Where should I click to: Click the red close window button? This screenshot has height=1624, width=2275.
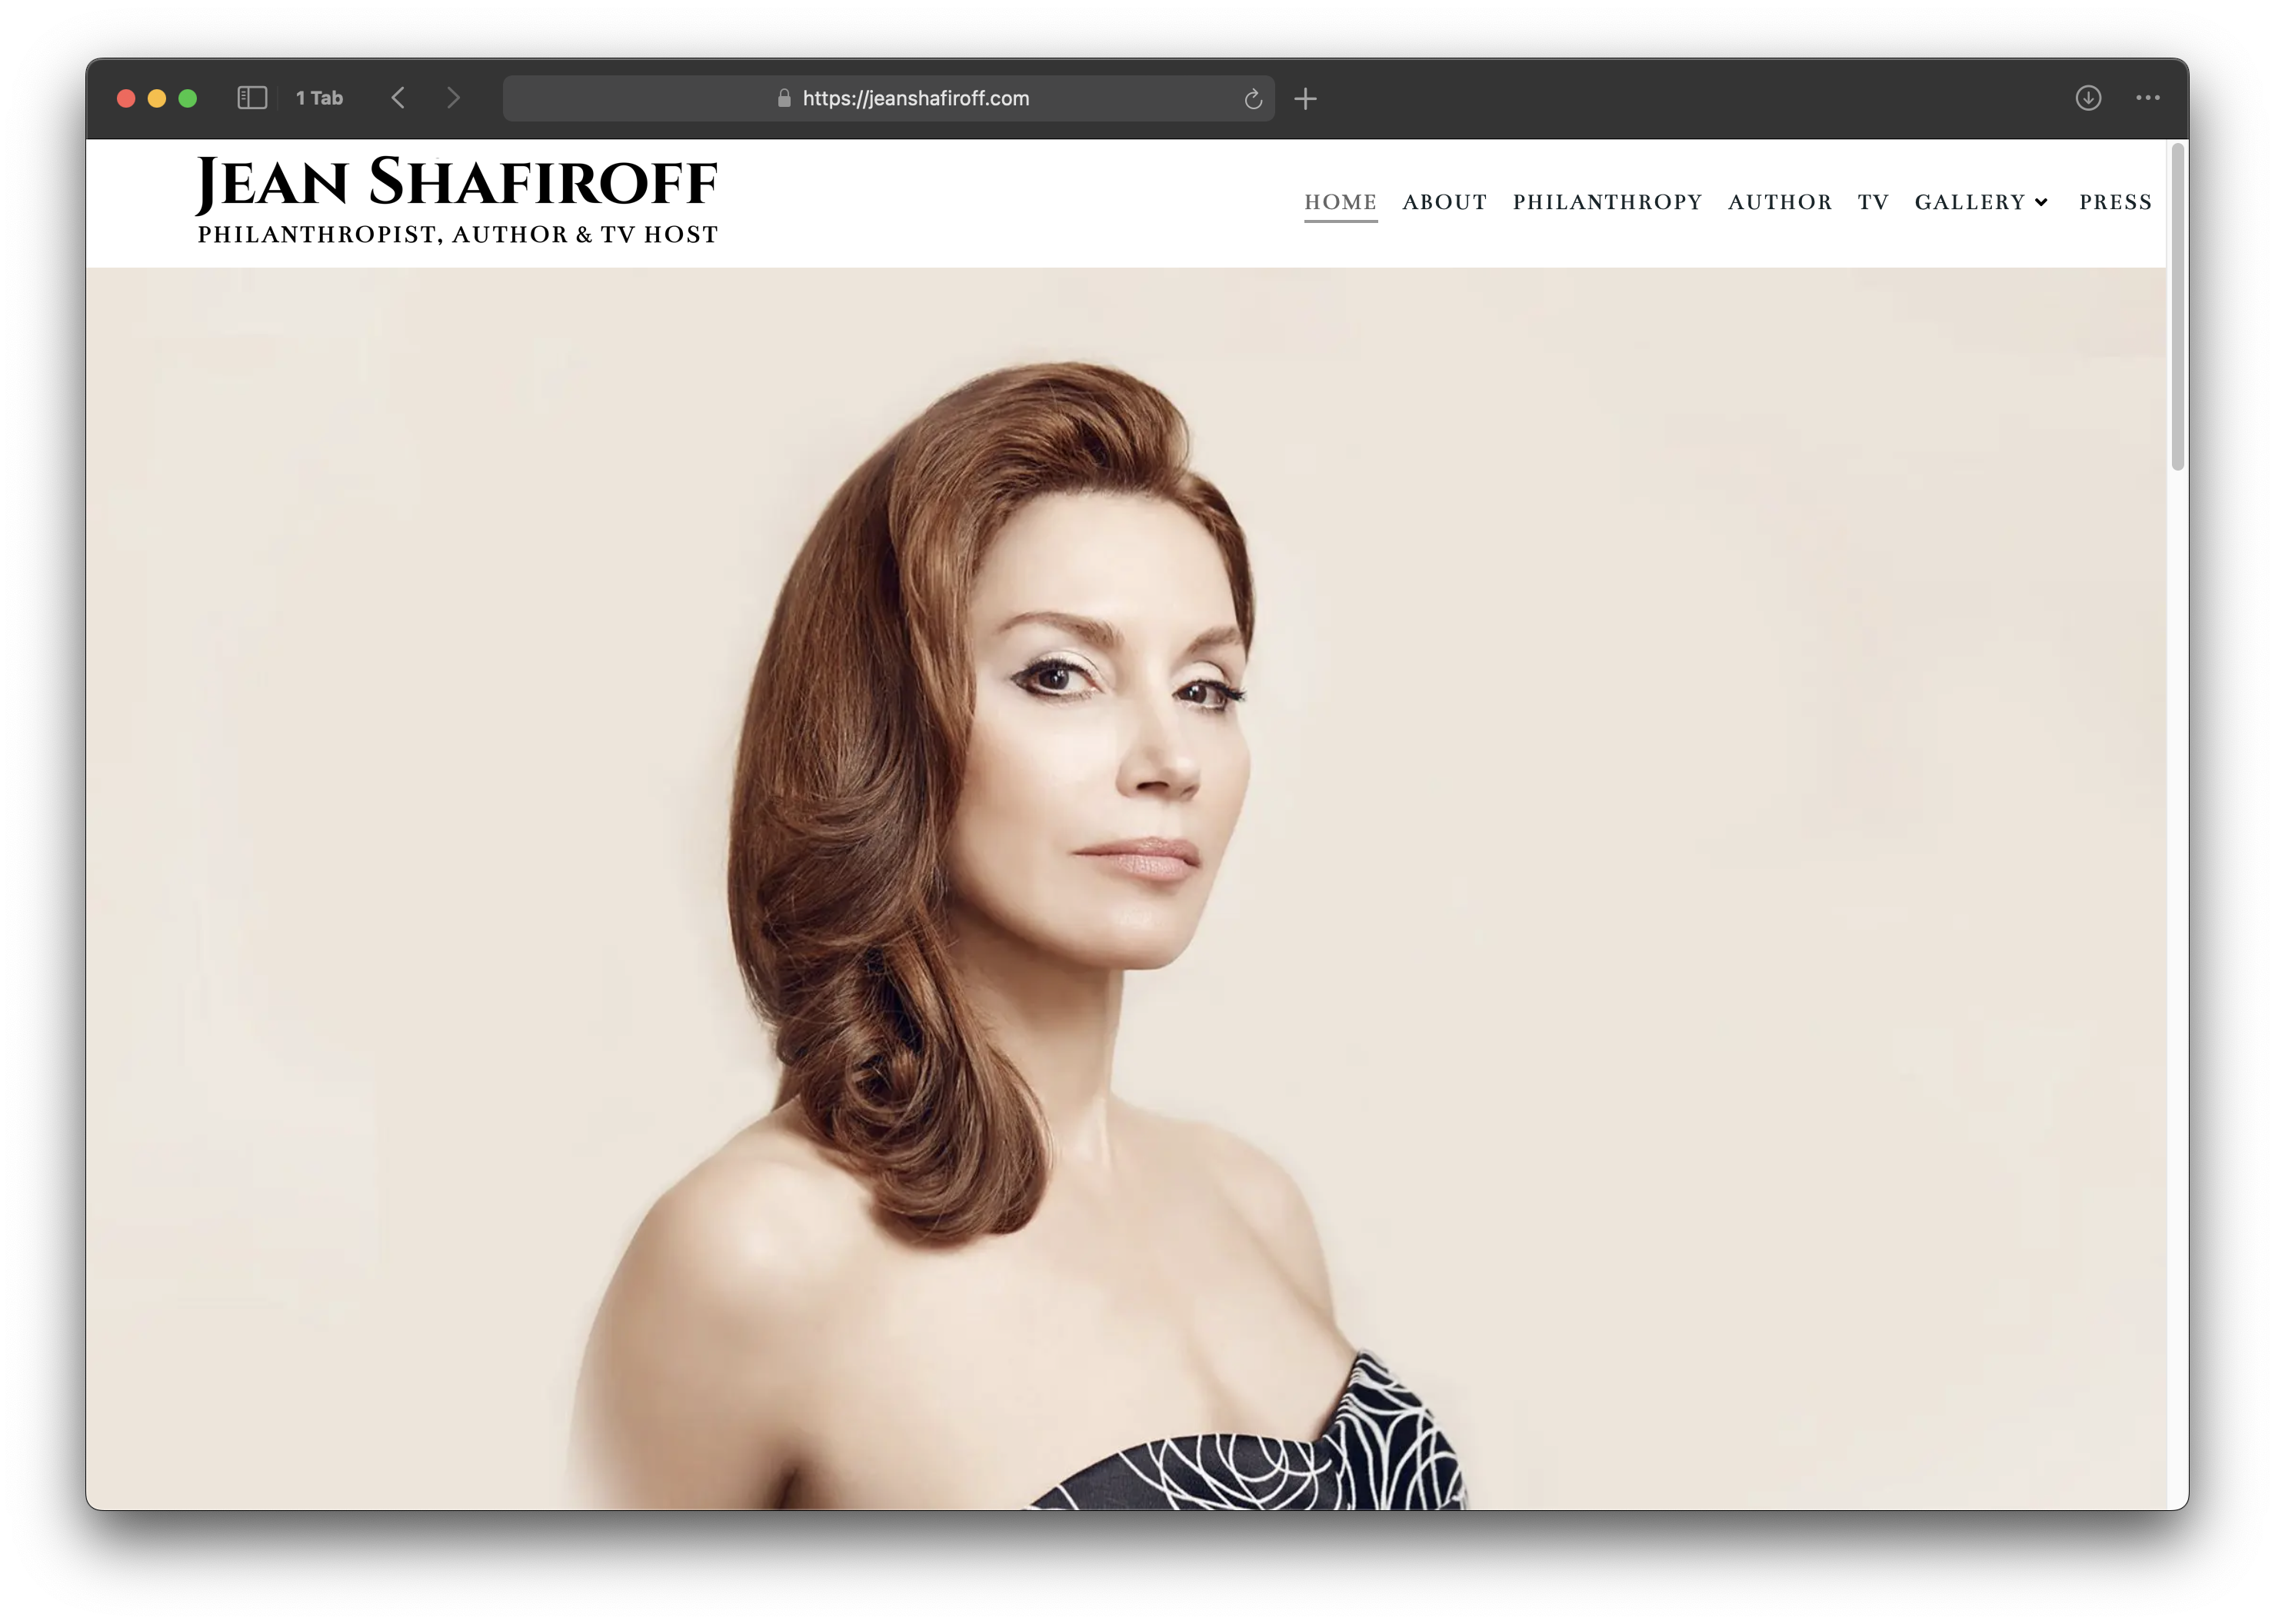(126, 98)
